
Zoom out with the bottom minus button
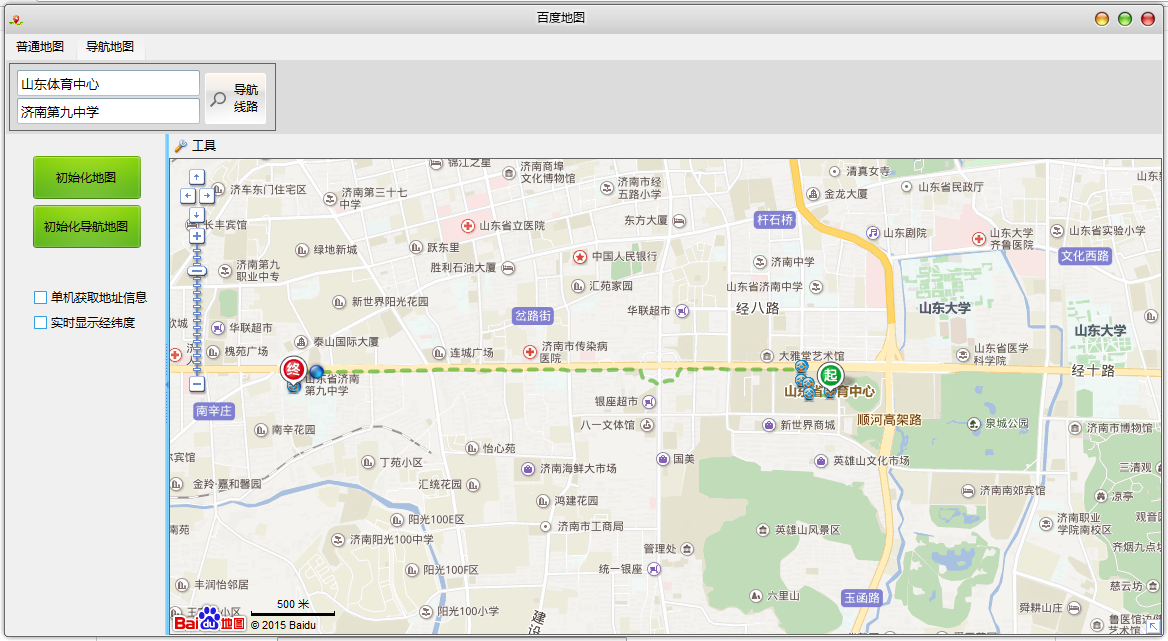197,384
